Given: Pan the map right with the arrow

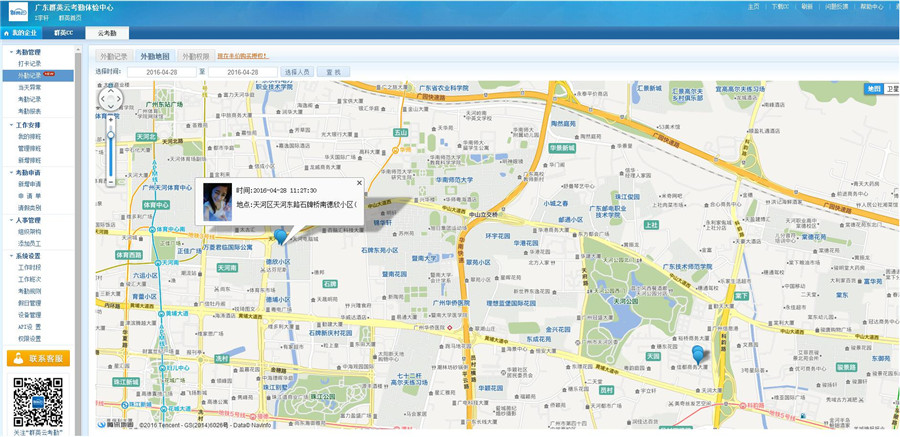Looking at the screenshot, I should point(119,99).
